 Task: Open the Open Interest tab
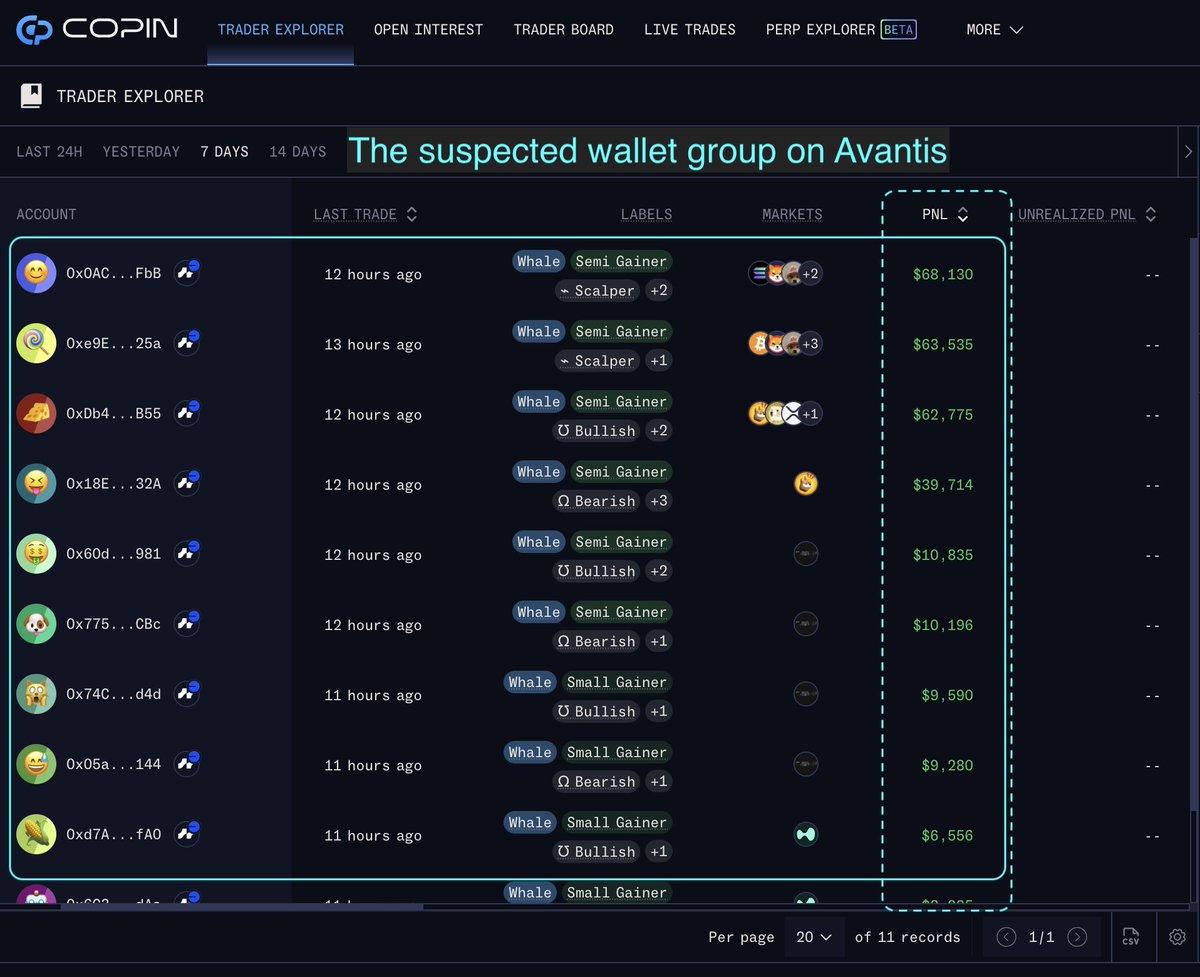[x=428, y=30]
